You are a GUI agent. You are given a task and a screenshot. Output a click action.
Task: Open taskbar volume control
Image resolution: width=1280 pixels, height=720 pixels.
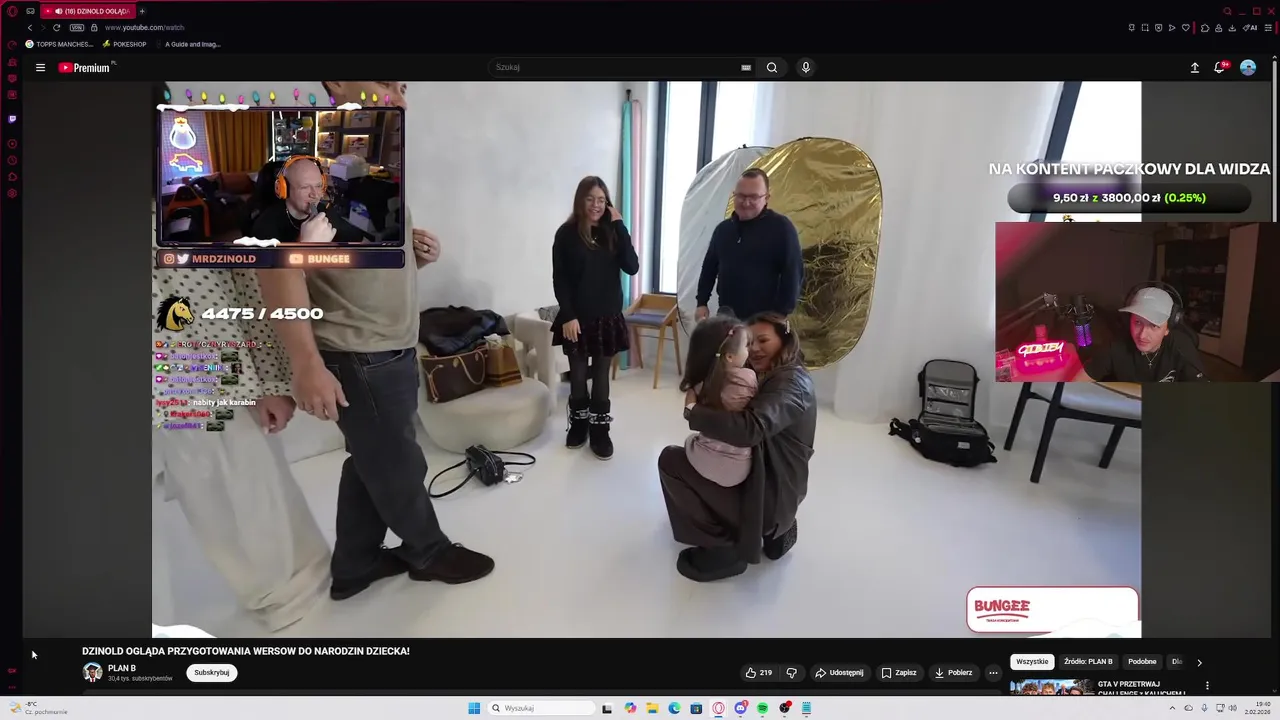[x=1233, y=708]
